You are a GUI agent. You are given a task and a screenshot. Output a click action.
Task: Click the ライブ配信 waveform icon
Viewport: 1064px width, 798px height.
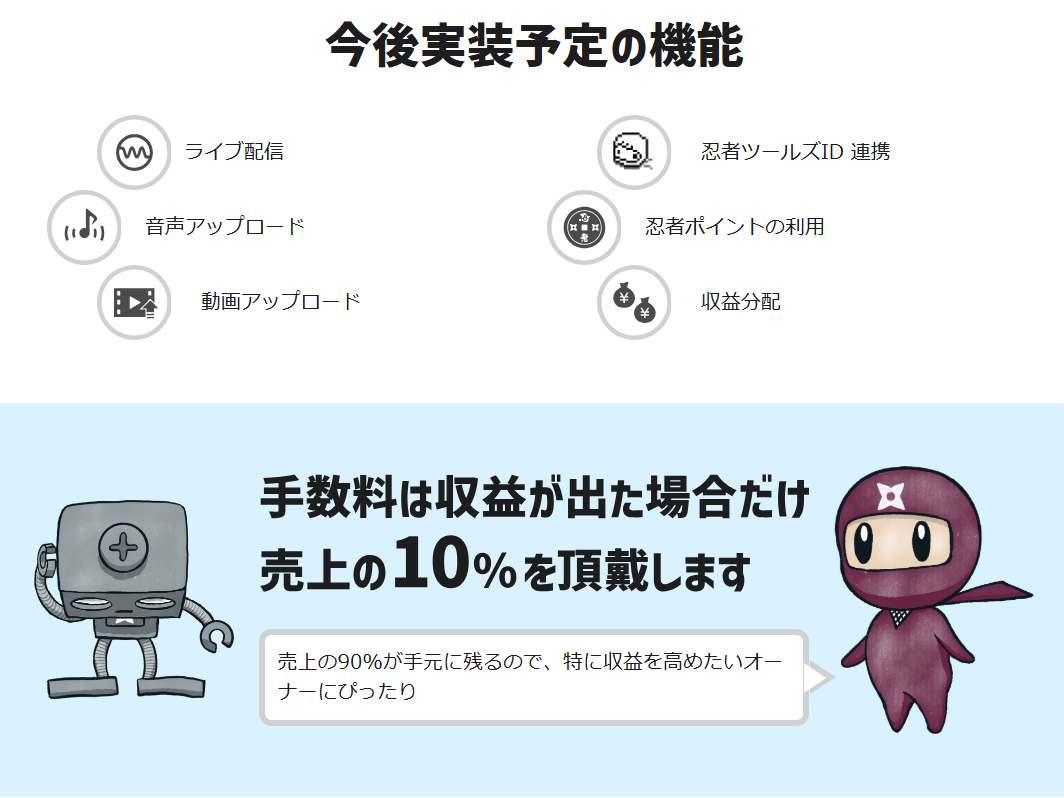[134, 152]
